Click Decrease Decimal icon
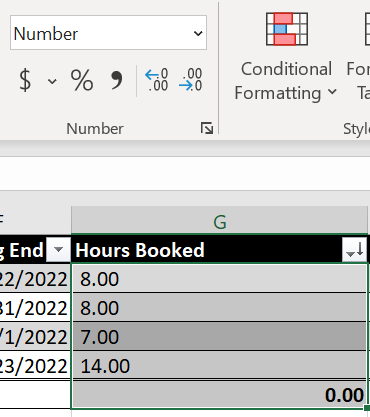Image resolution: width=370 pixels, height=417 pixels. click(x=190, y=80)
